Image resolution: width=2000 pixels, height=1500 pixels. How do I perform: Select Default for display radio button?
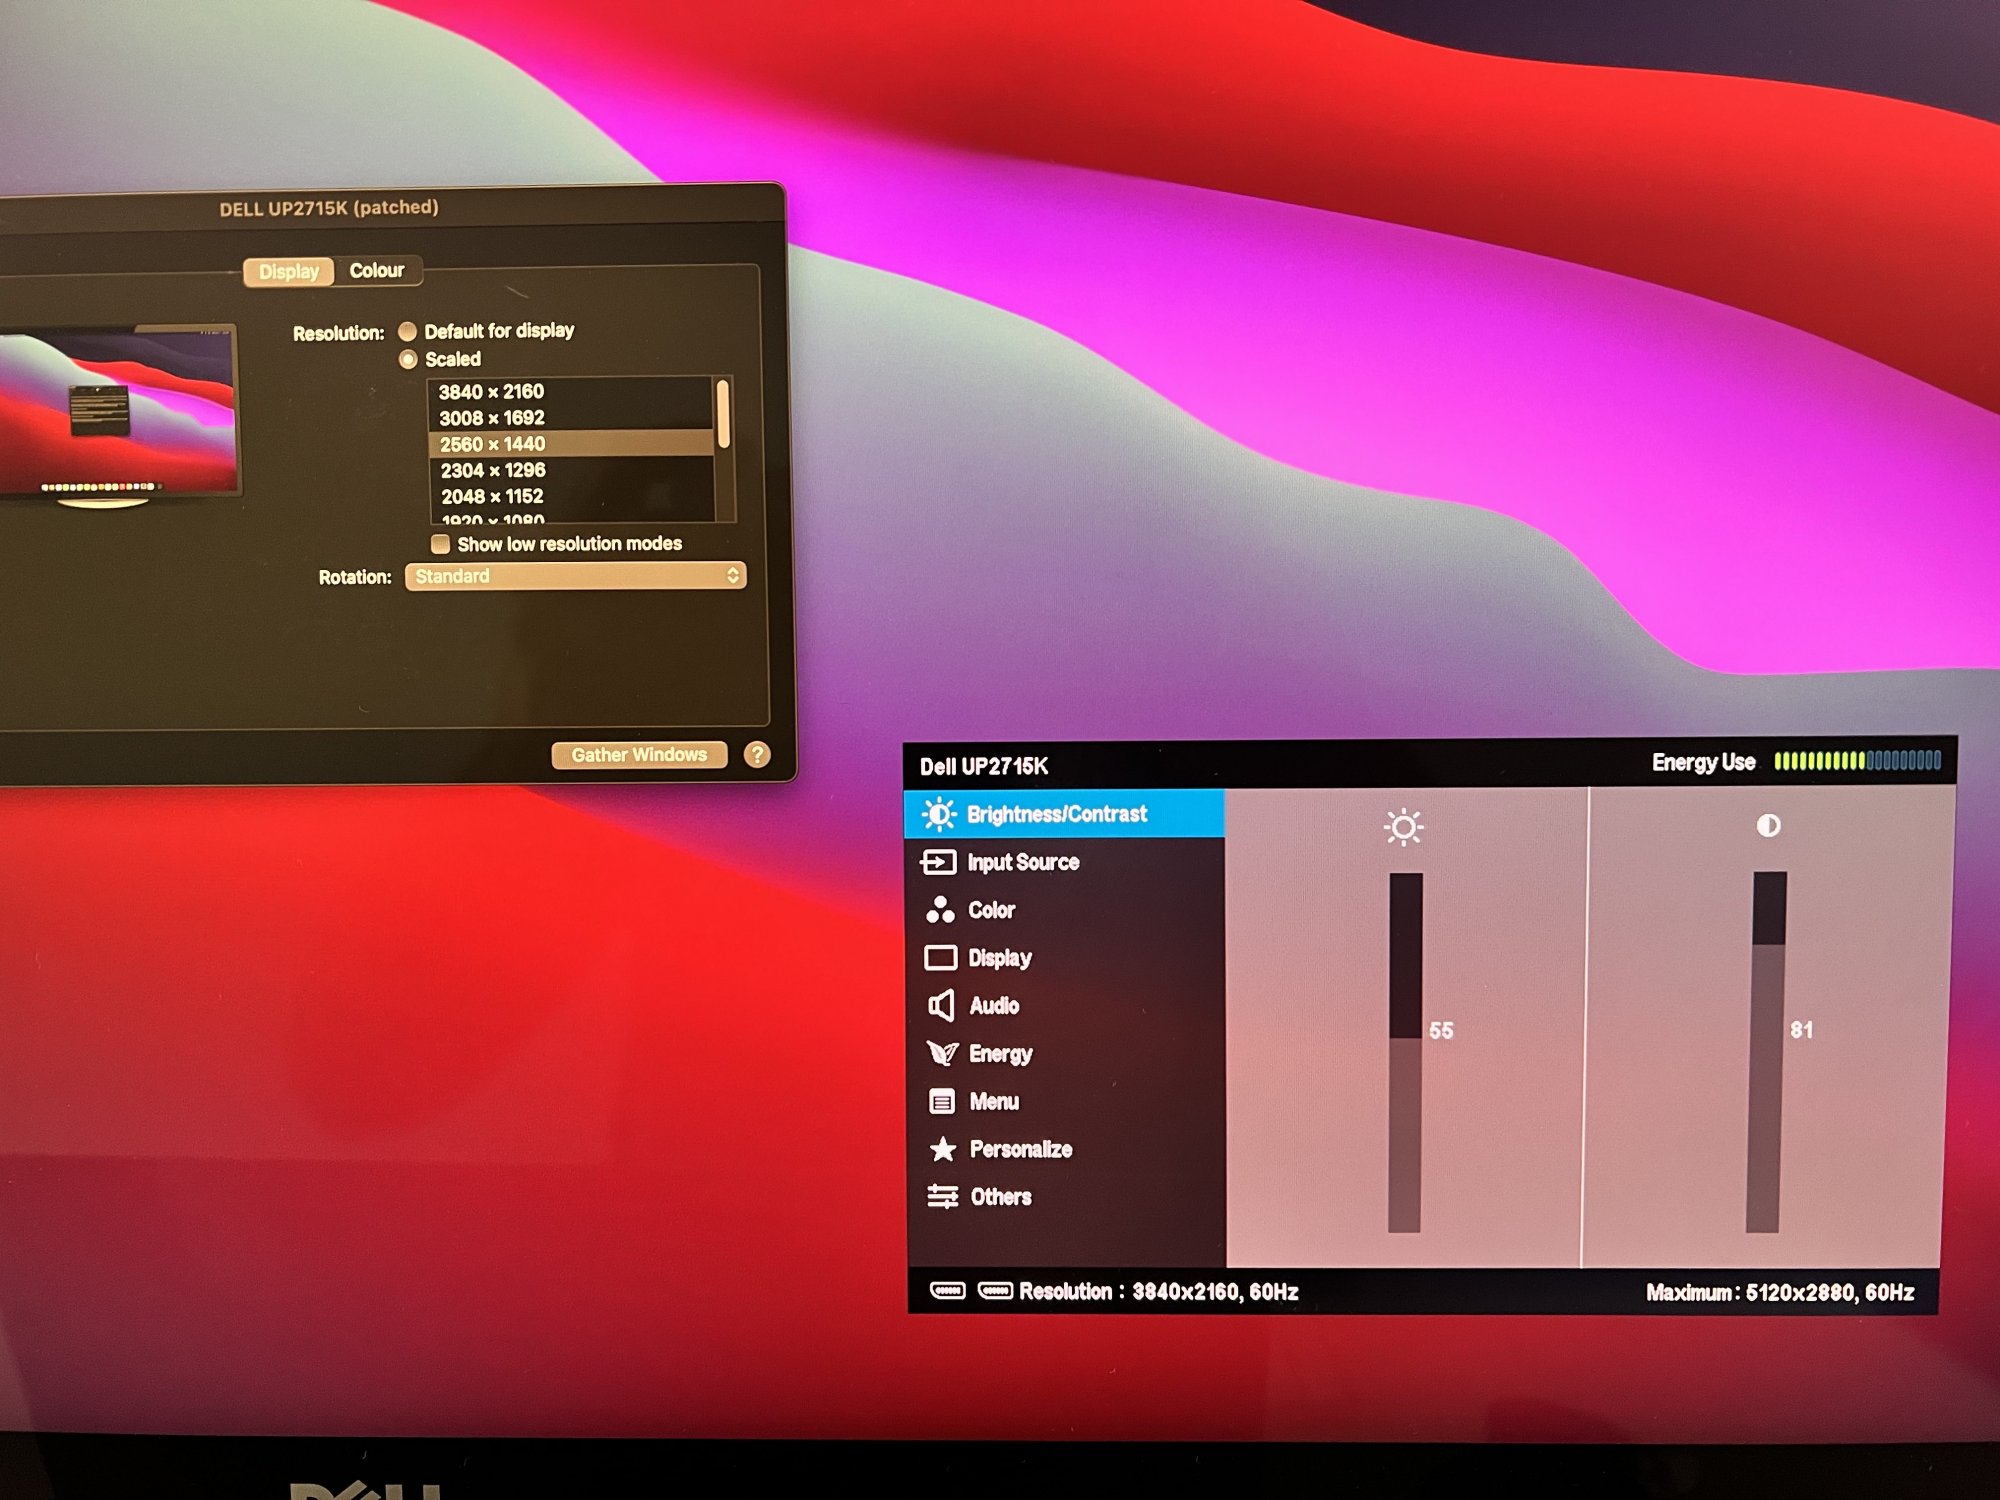pyautogui.click(x=408, y=331)
